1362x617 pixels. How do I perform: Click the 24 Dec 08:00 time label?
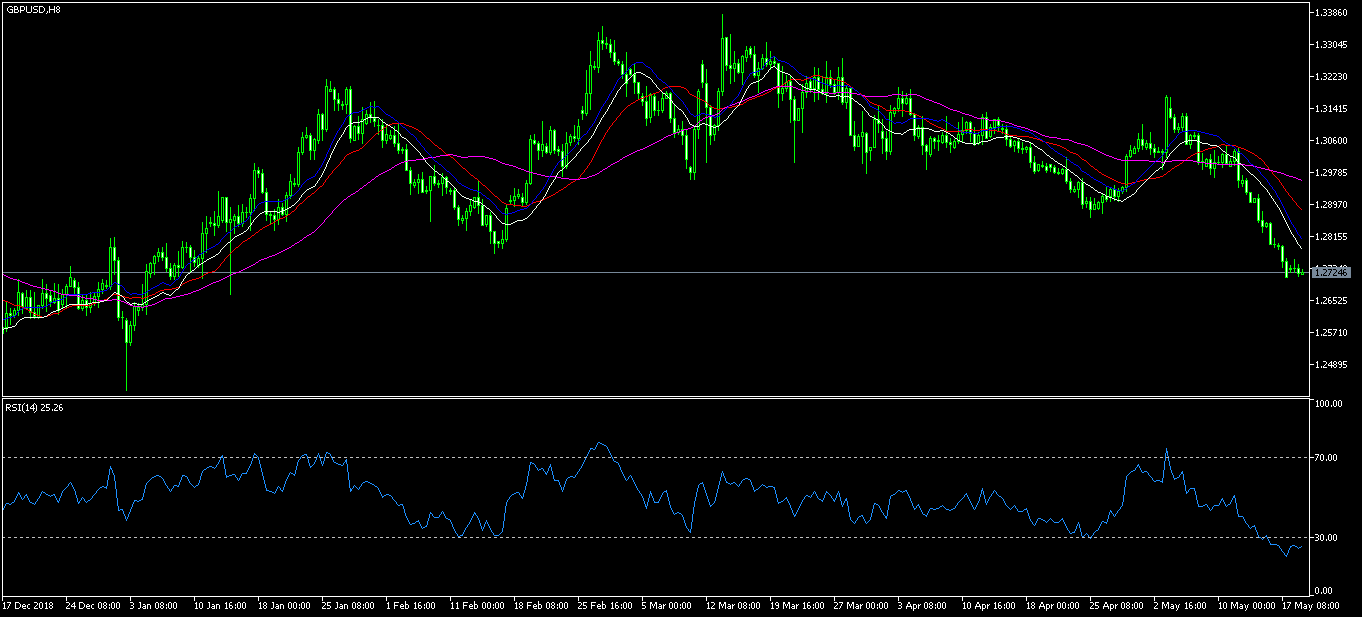coord(93,606)
